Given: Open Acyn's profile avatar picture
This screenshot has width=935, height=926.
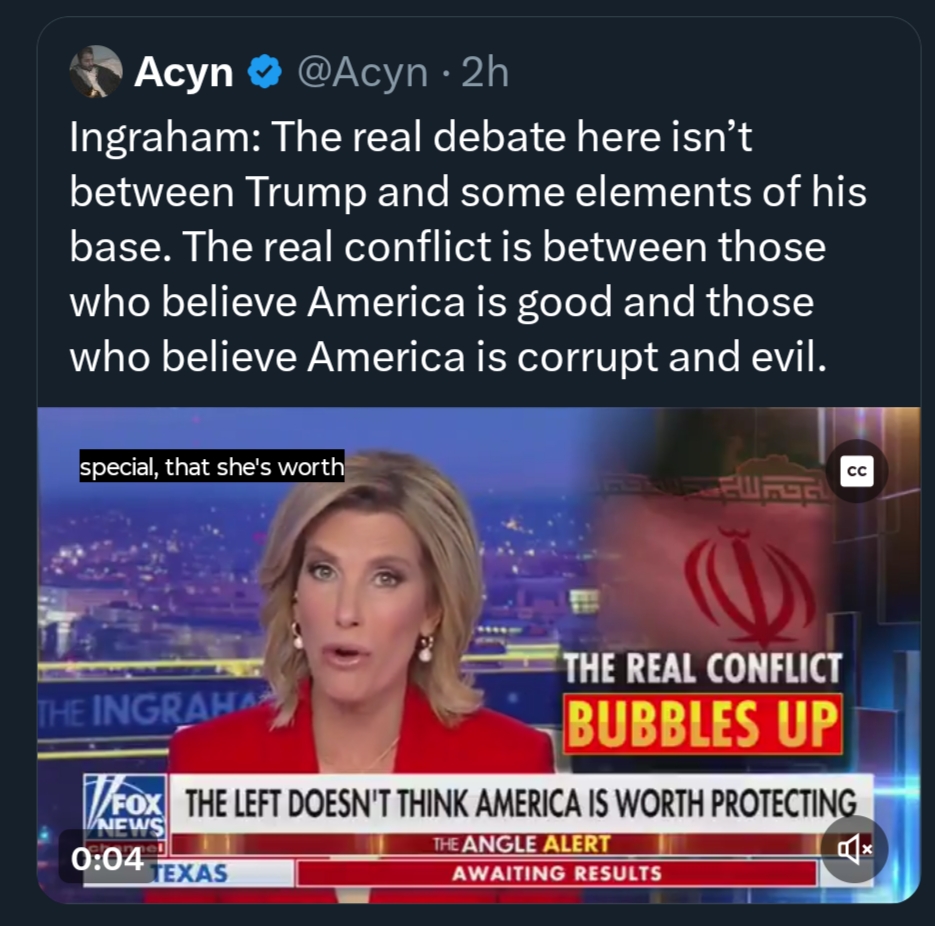Looking at the screenshot, I should [96, 72].
